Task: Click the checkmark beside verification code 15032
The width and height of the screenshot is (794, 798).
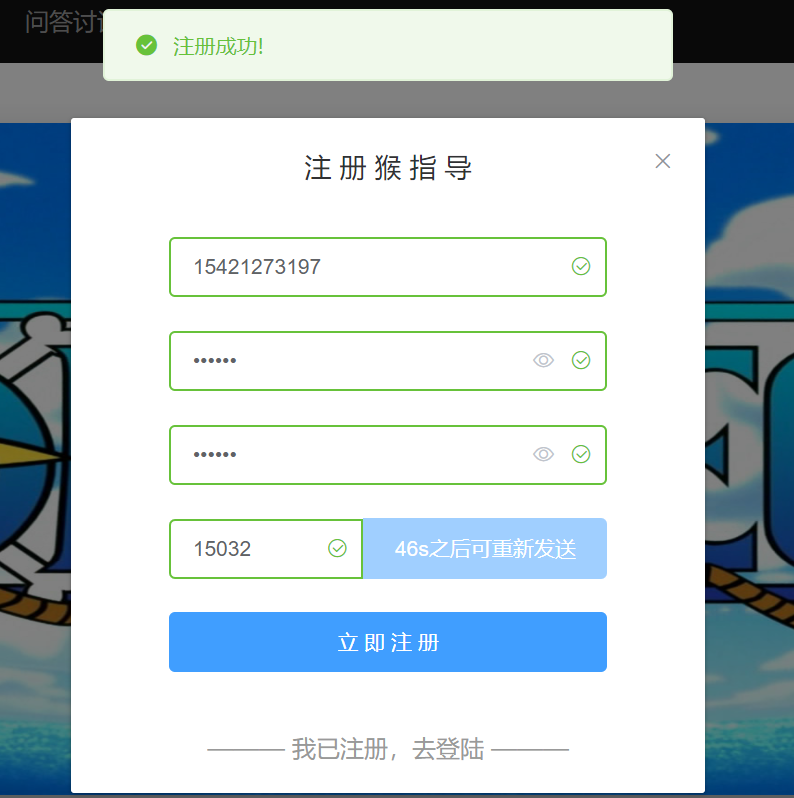Action: point(337,548)
